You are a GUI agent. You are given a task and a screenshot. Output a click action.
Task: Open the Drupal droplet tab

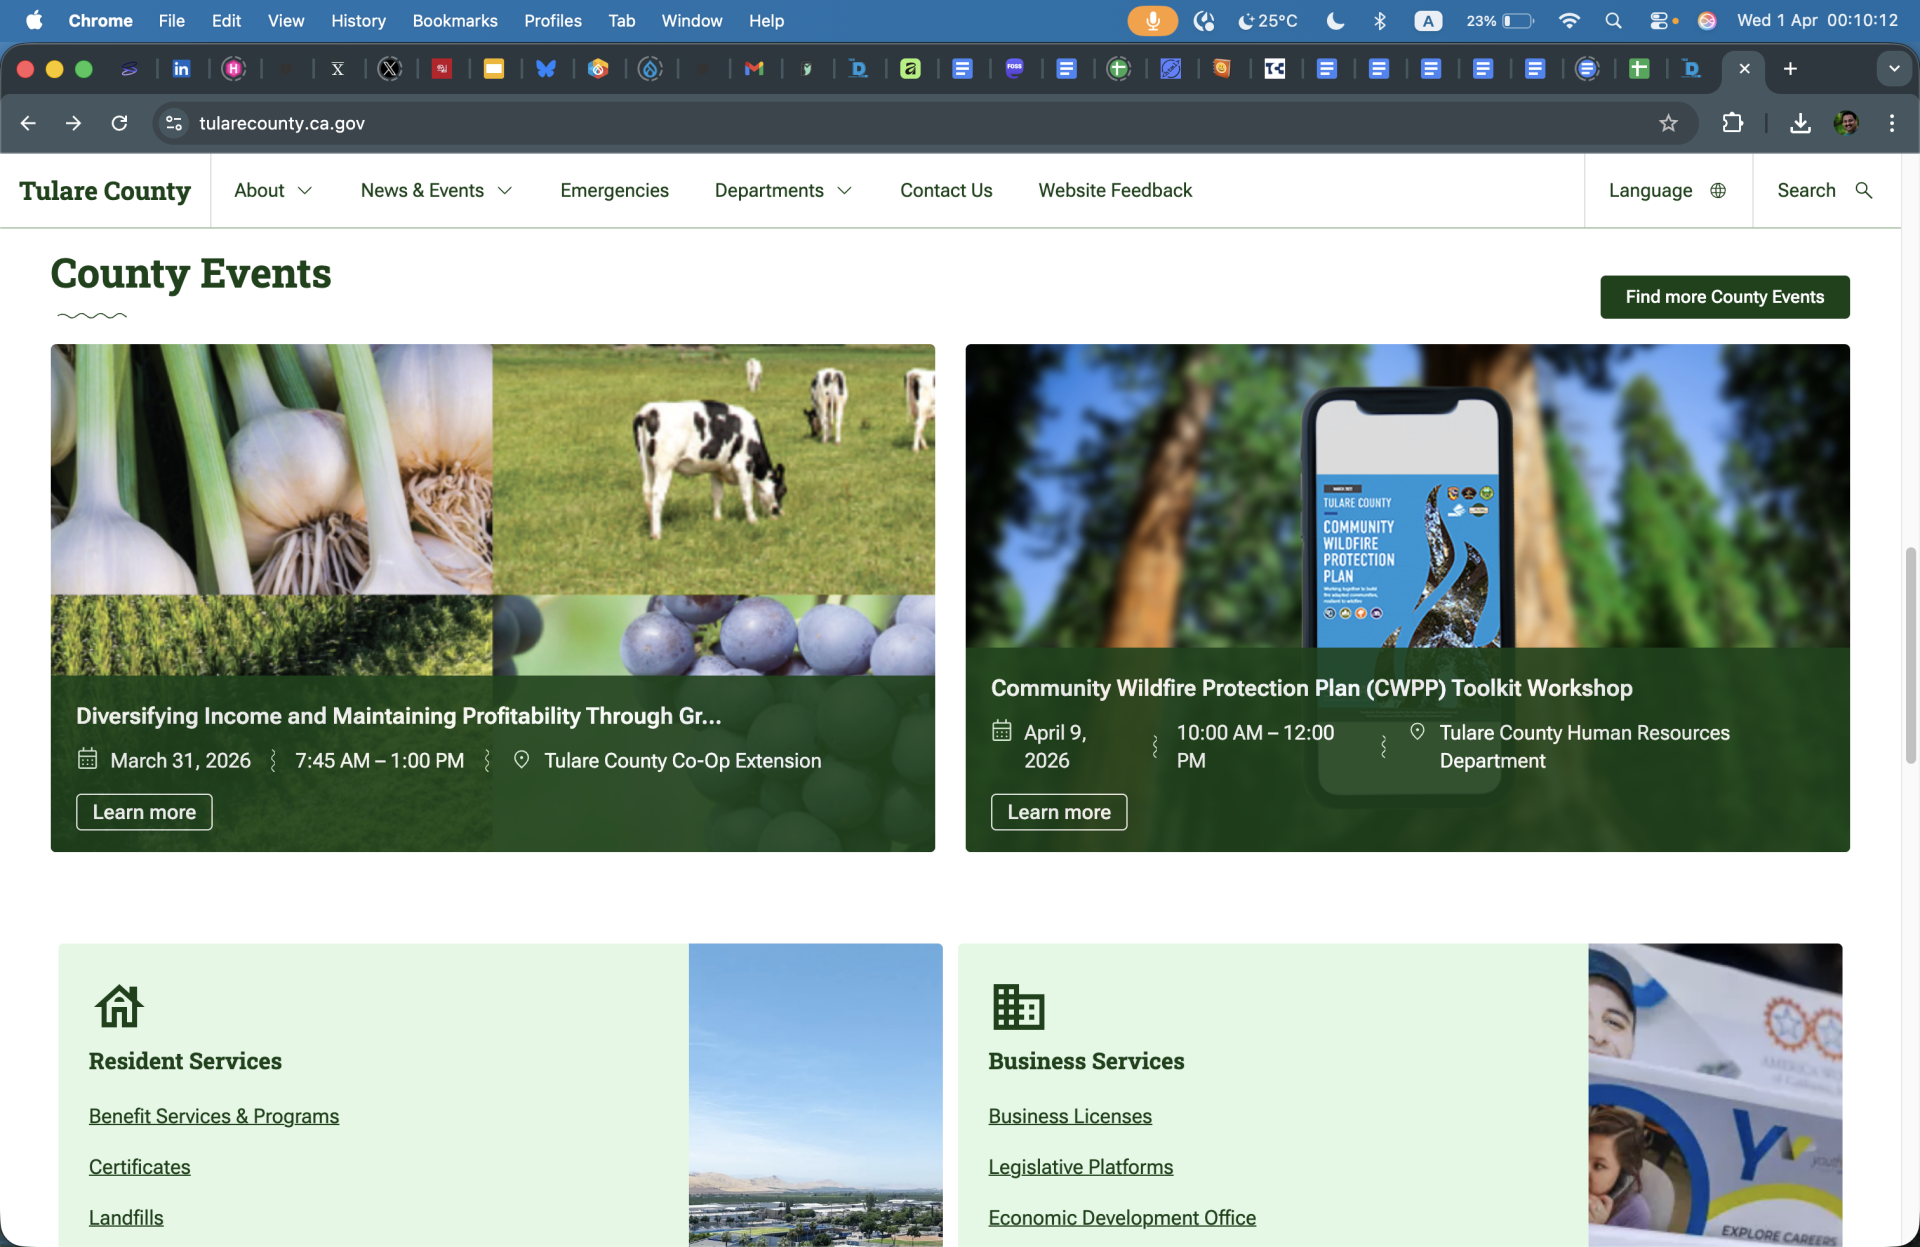point(650,69)
